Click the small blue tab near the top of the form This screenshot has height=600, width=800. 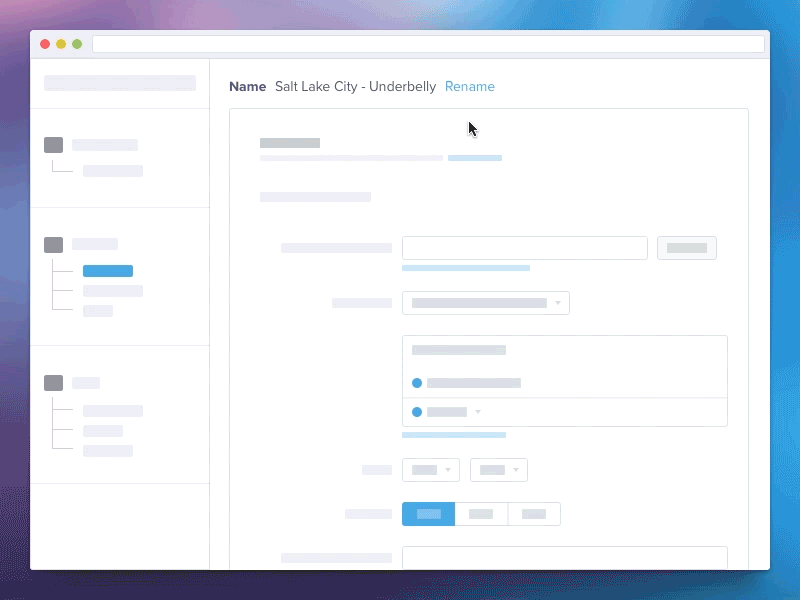click(x=475, y=158)
